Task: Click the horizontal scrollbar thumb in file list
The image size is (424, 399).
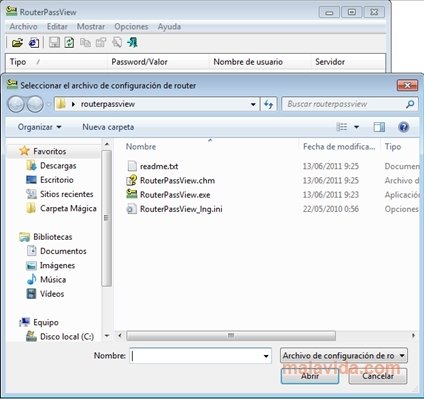Action: 231,335
